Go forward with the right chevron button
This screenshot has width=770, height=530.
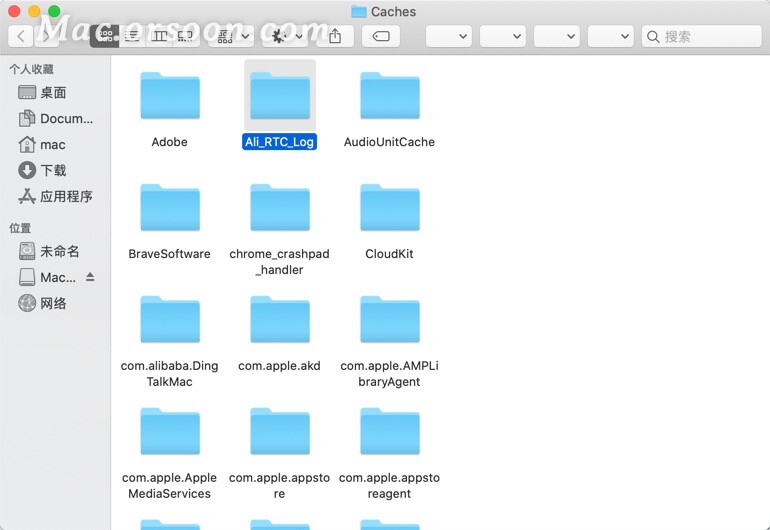45,36
